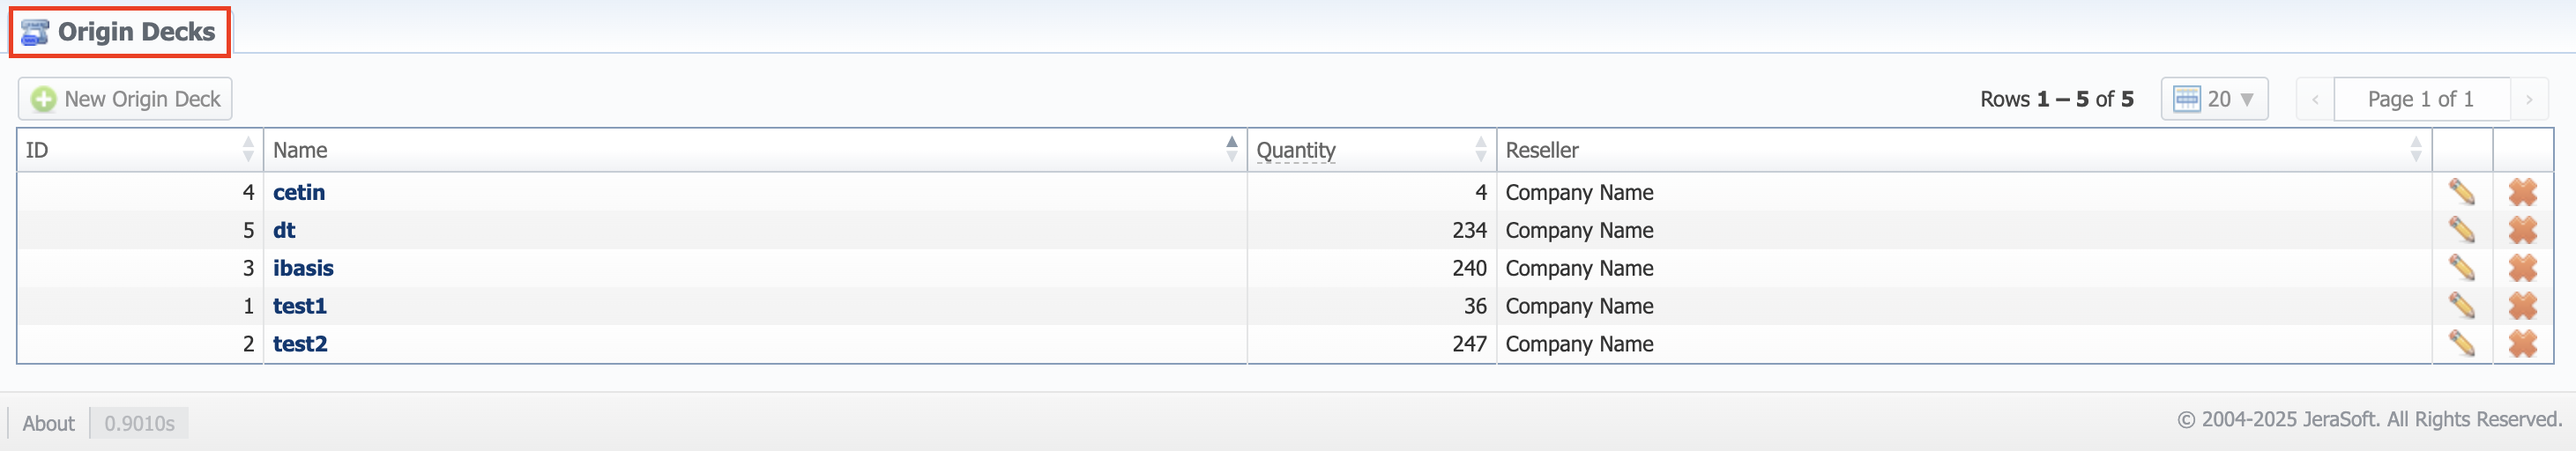The width and height of the screenshot is (2576, 451).
Task: Edit the test2 origin deck
Action: 2461,344
